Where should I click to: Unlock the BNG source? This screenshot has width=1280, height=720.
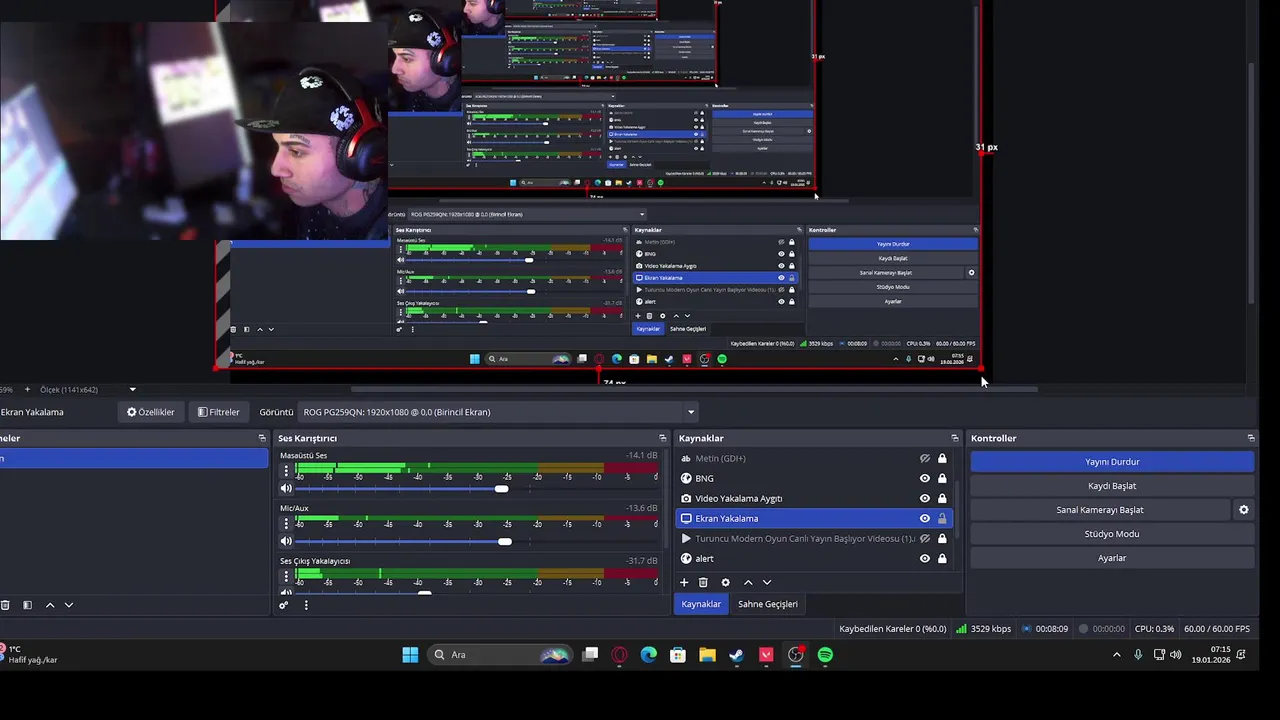point(942,478)
